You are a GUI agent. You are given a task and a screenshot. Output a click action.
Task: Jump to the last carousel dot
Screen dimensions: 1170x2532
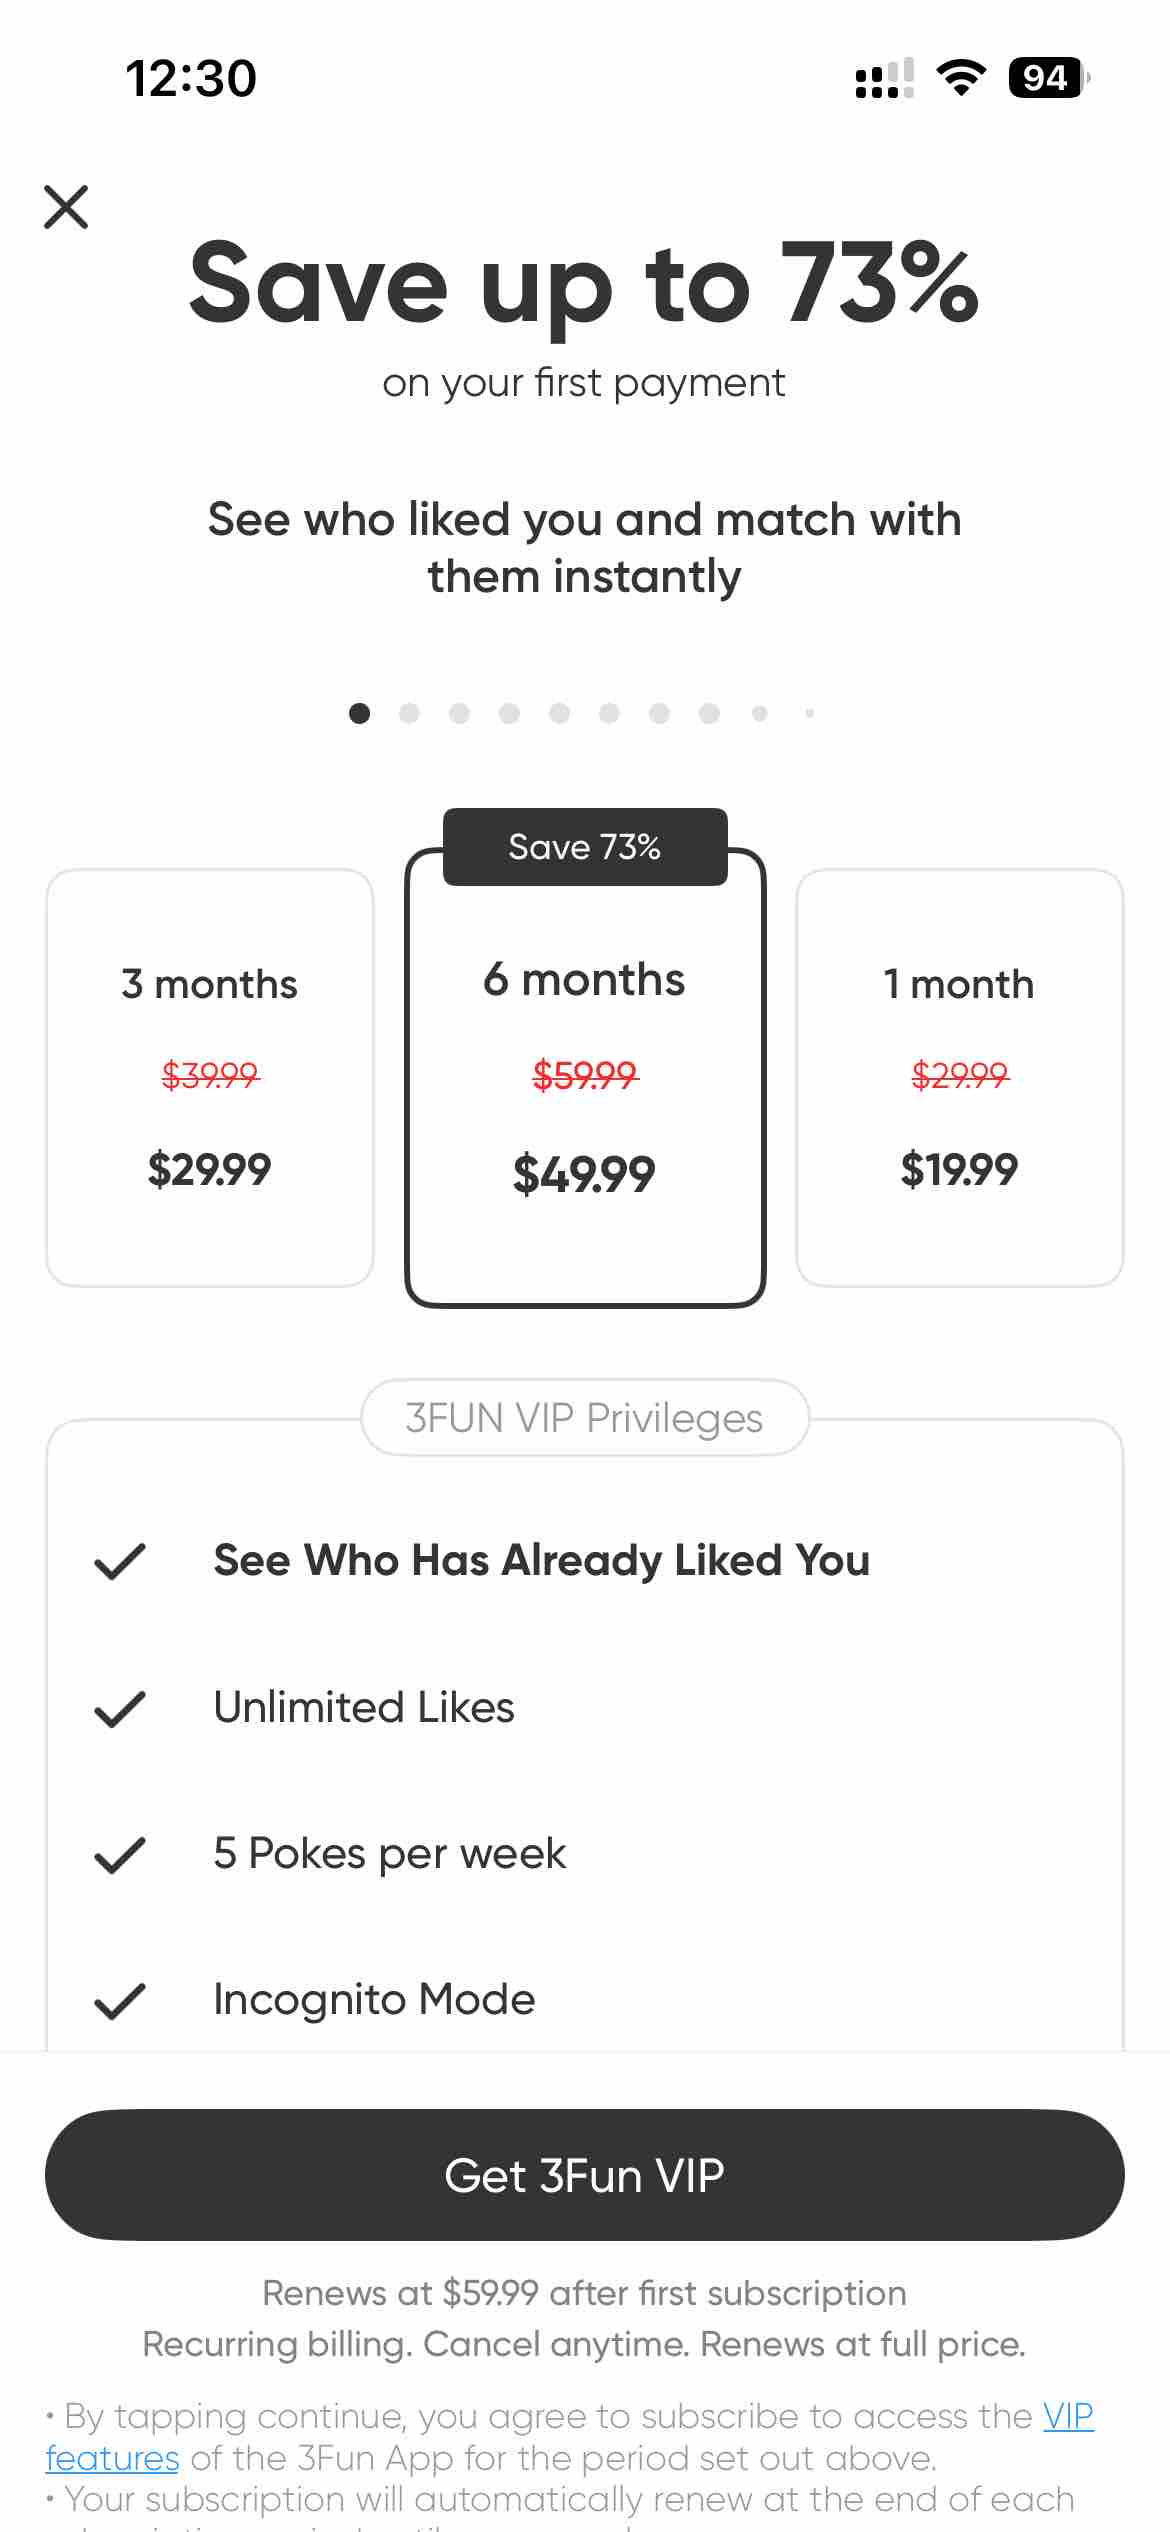point(808,713)
